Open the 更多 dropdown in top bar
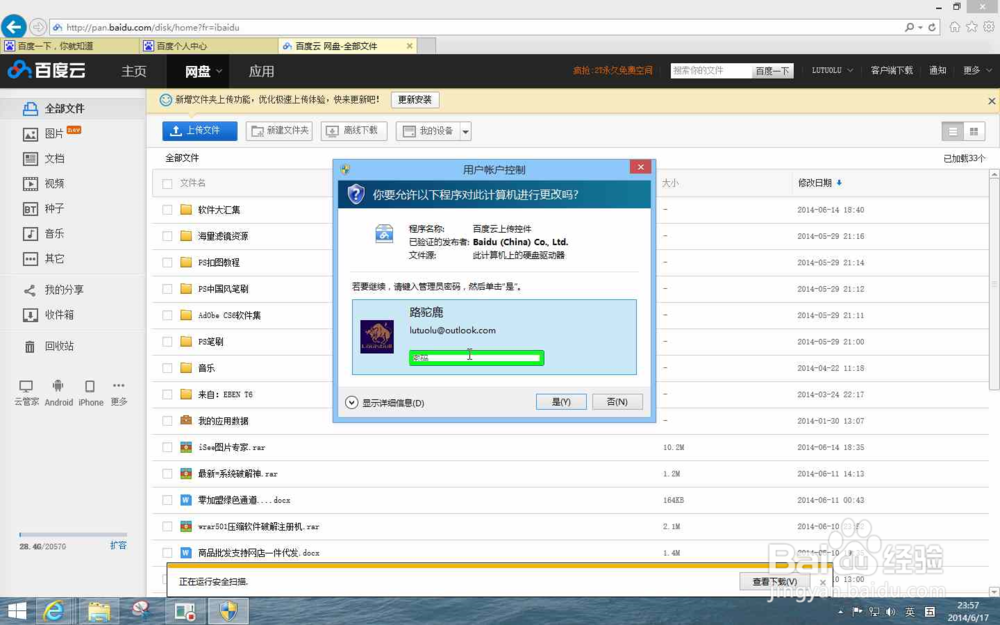The image size is (1000, 625). (x=977, y=70)
